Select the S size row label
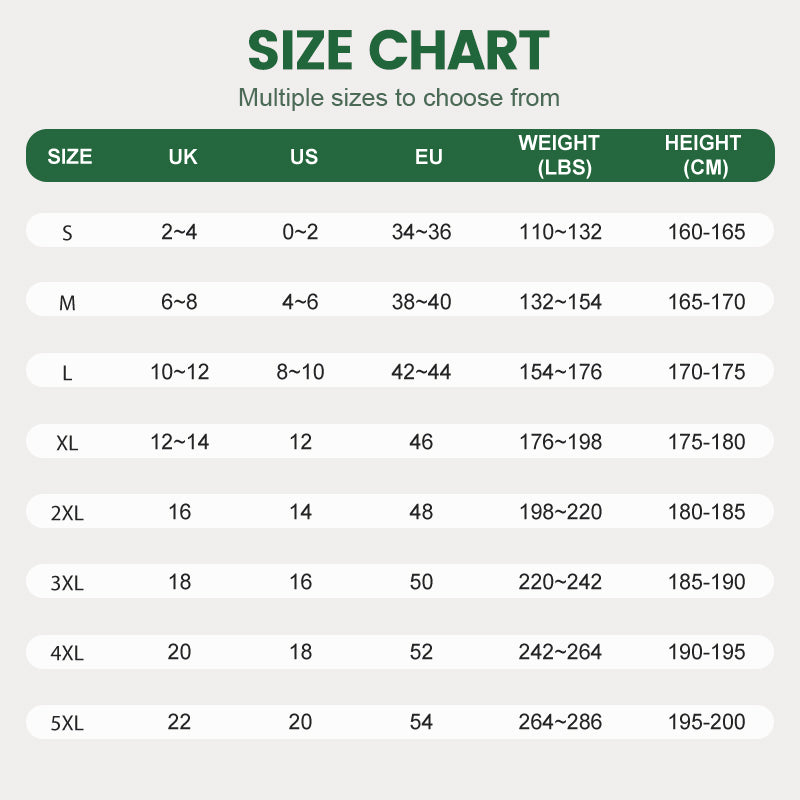 67,233
